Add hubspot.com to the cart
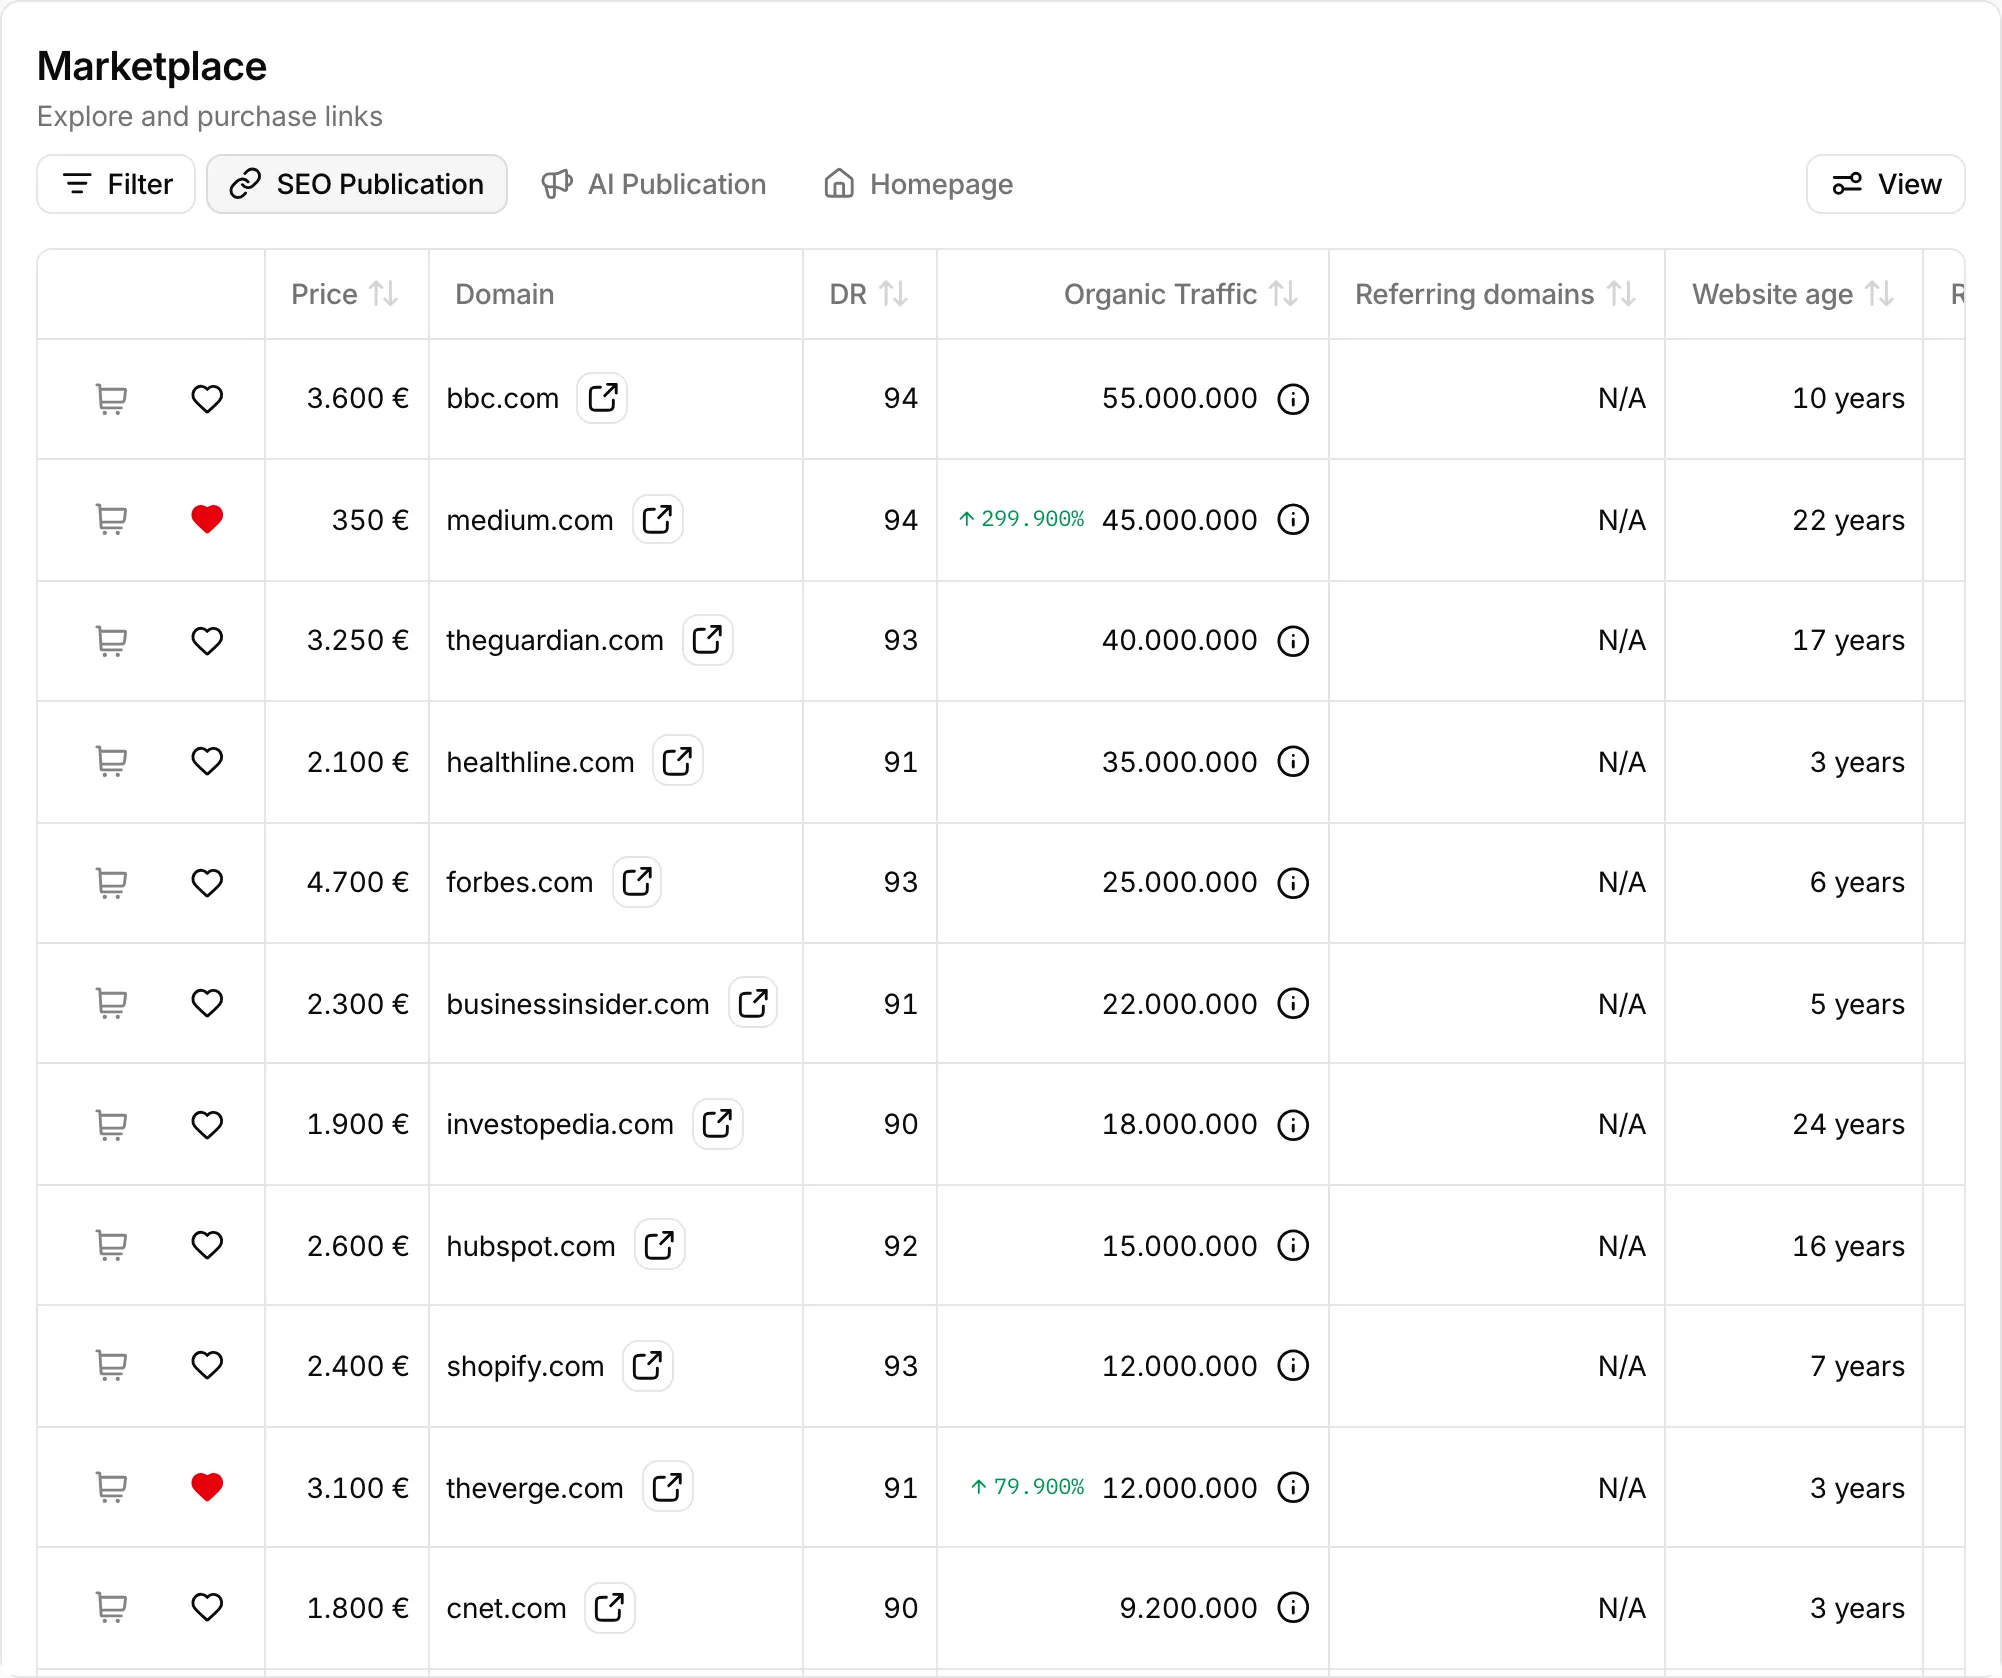The height and width of the screenshot is (1678, 2002). (x=111, y=1246)
